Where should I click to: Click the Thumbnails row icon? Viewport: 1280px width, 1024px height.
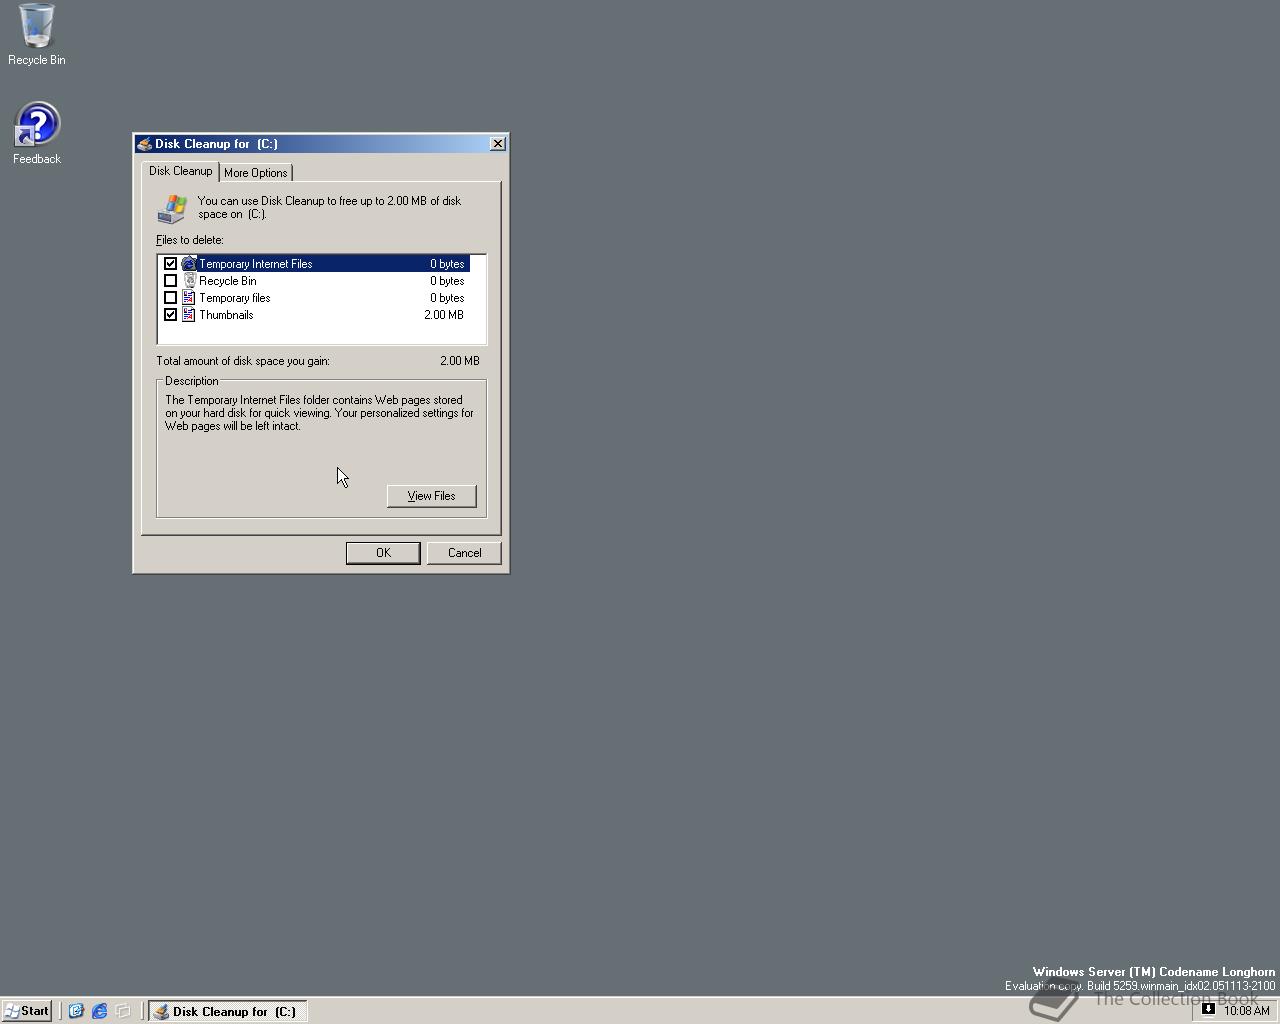click(189, 315)
